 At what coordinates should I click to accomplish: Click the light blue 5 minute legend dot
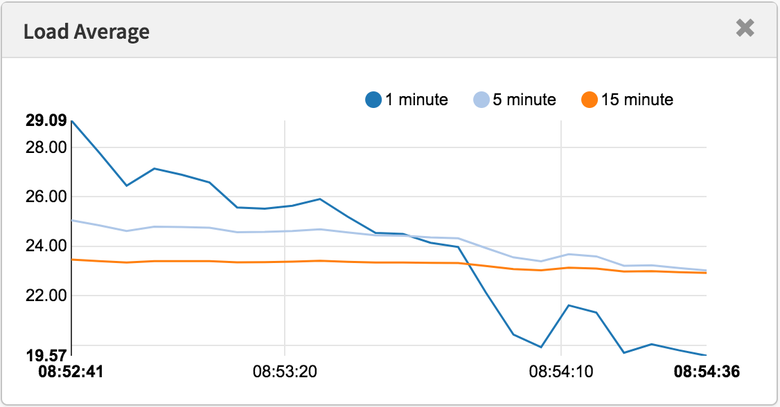click(482, 100)
